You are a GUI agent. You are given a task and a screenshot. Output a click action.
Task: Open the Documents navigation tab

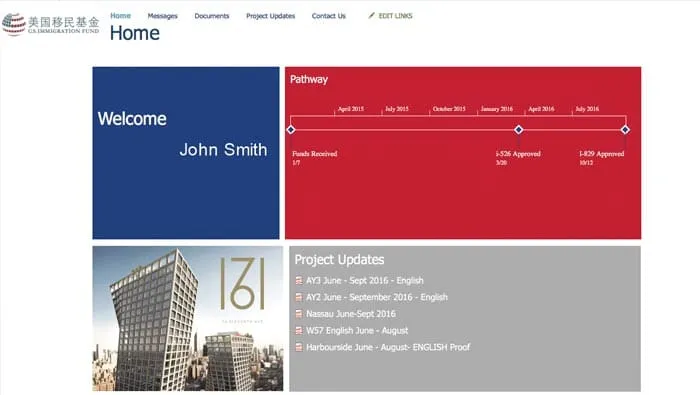(x=212, y=16)
